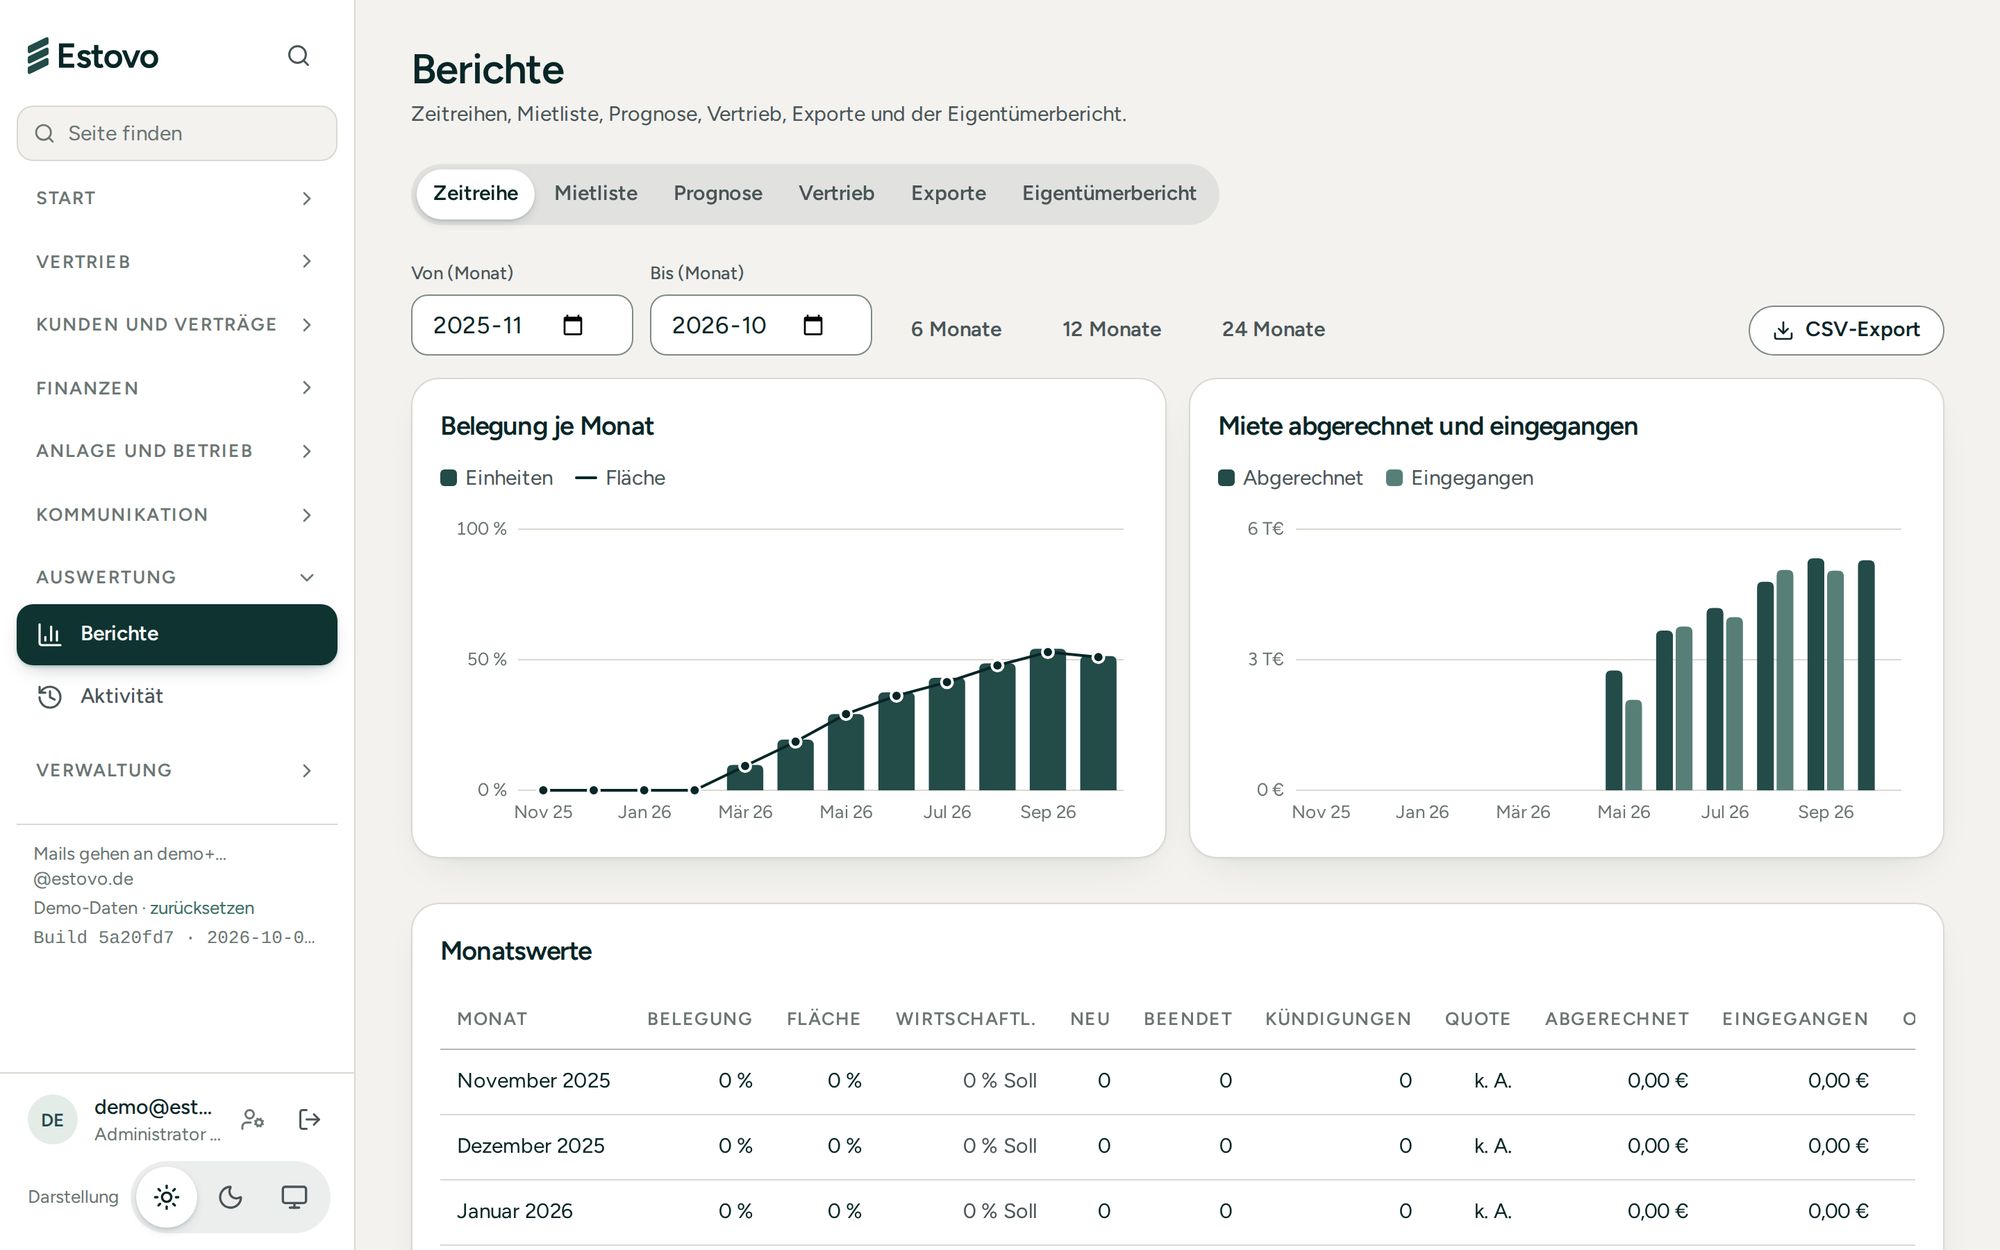2000x1250 pixels.
Task: Click the user settings icon
Action: 253,1119
